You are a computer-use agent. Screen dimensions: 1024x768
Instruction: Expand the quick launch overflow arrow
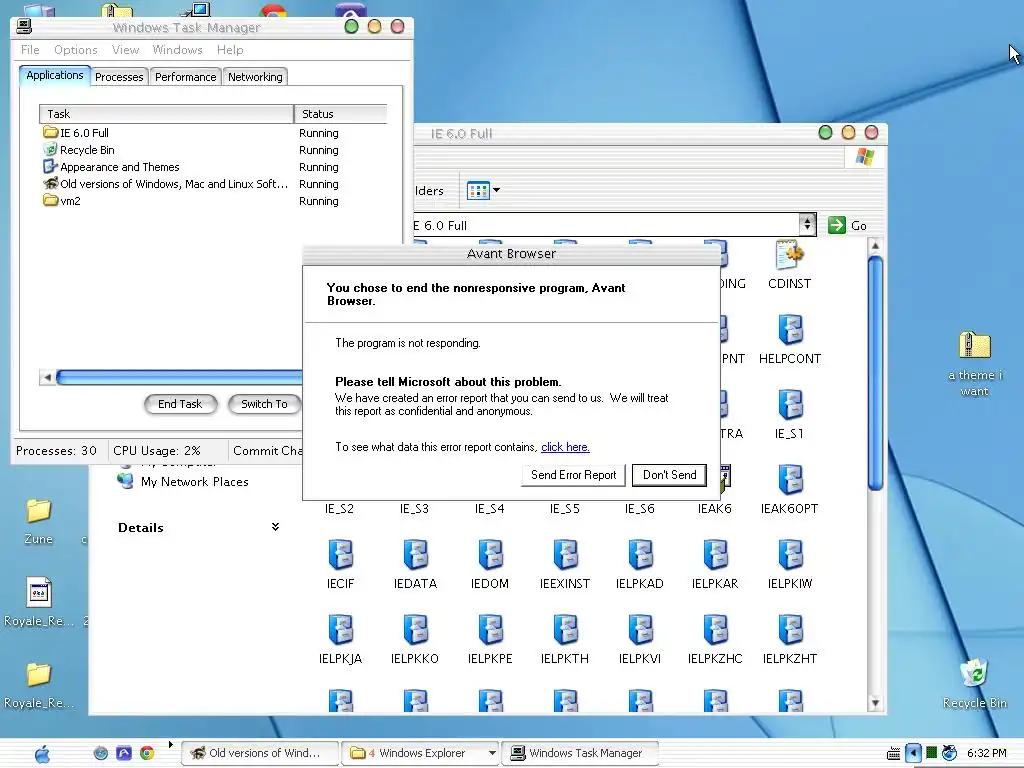[170, 744]
